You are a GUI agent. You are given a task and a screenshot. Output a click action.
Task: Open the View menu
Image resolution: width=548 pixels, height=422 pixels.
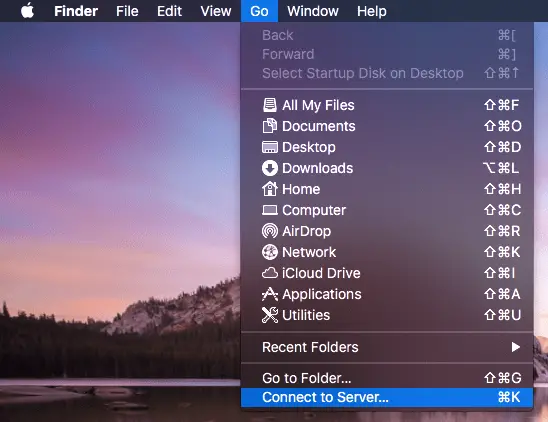pos(216,11)
